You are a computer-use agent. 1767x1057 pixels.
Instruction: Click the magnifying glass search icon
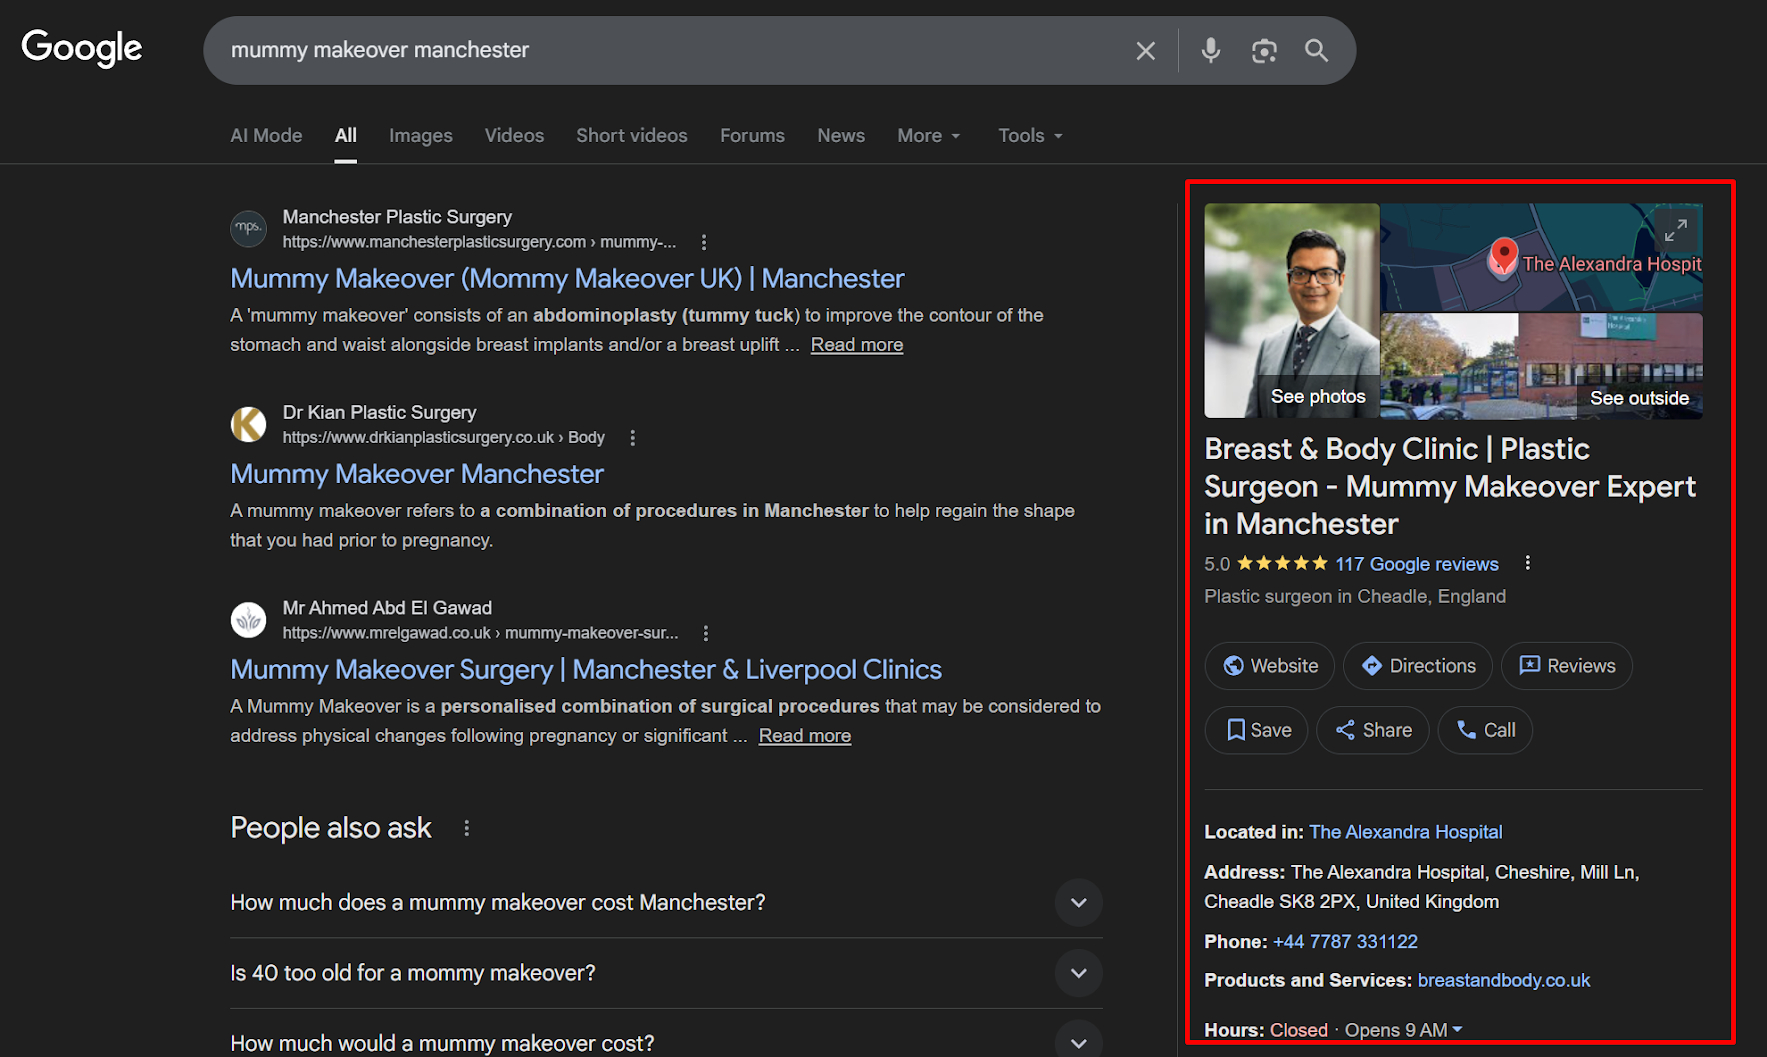1316,51
